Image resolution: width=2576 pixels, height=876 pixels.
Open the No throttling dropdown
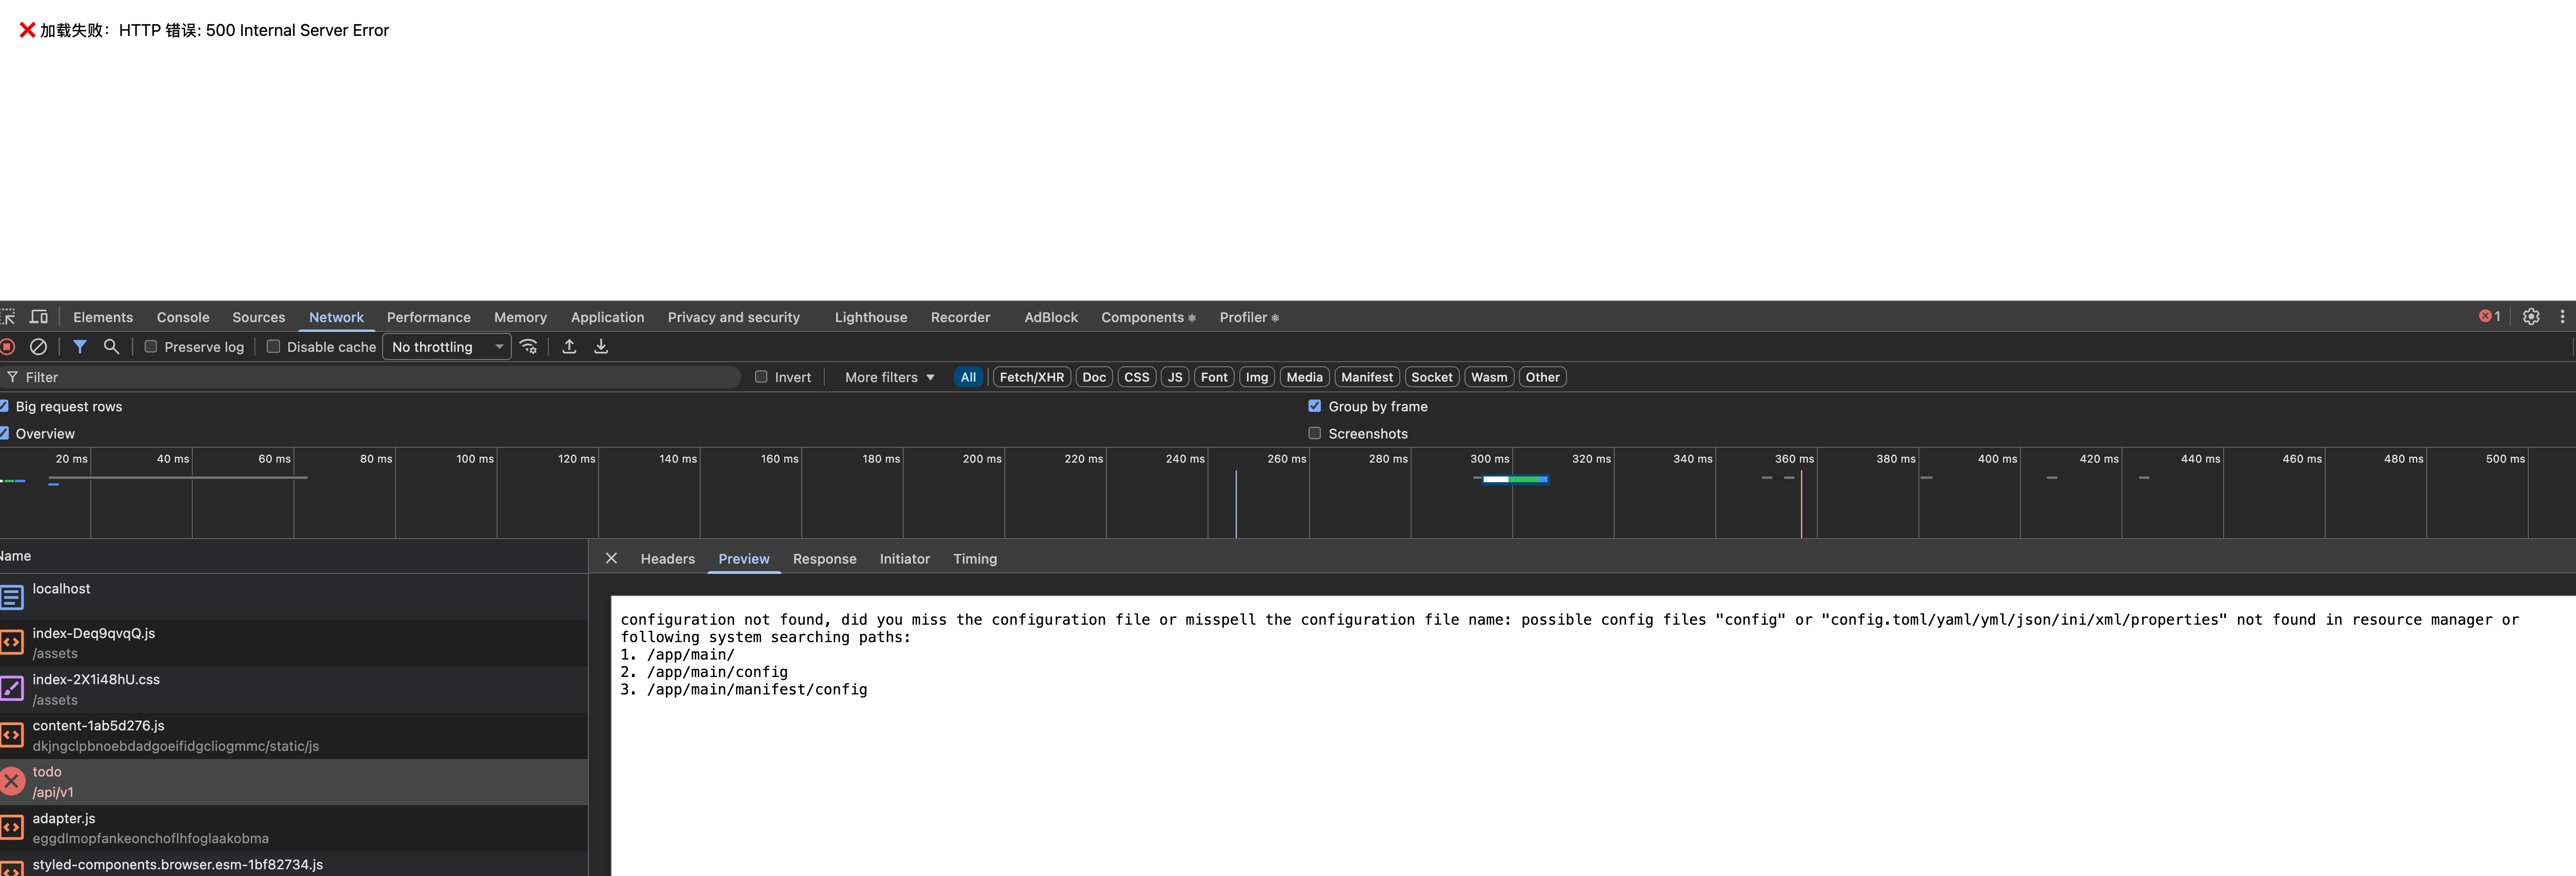[x=446, y=346]
